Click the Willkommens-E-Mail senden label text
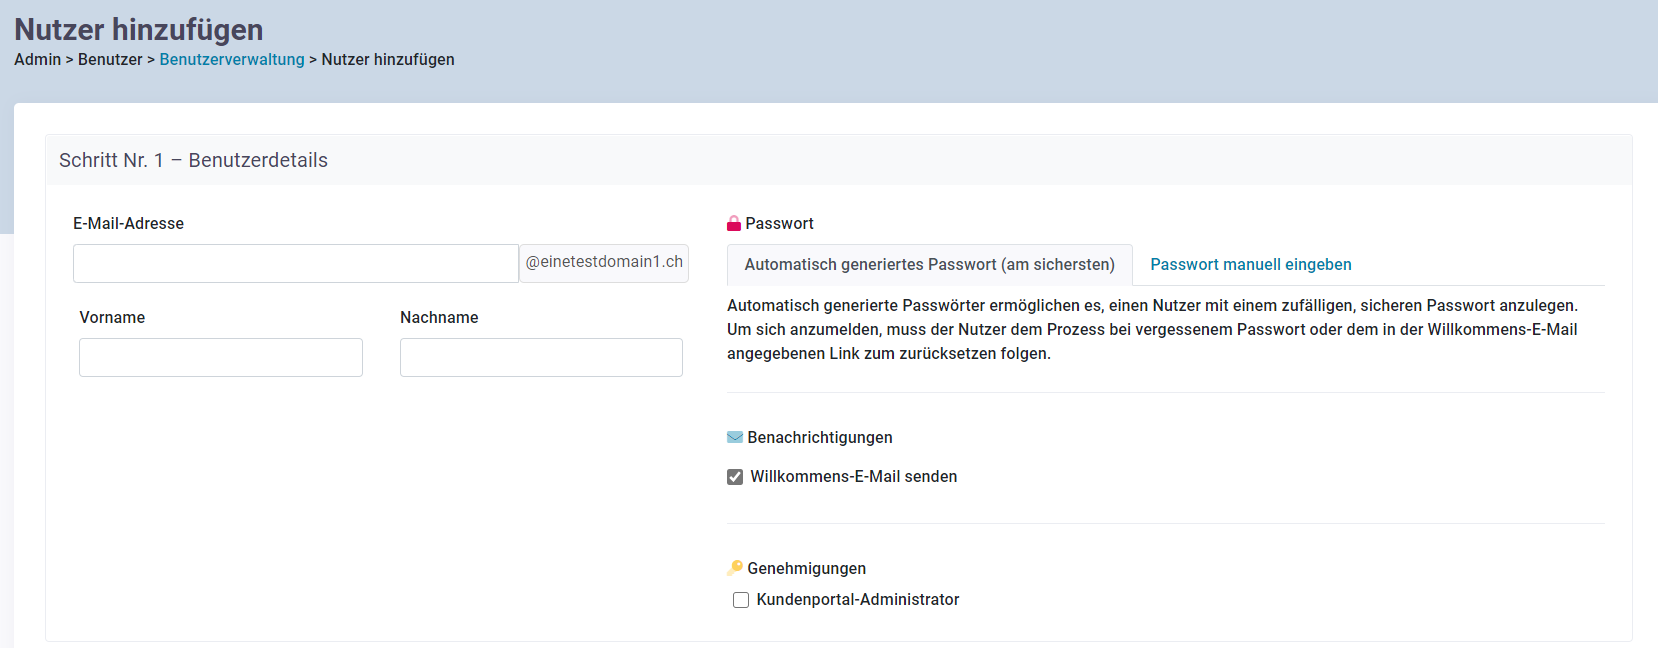 854,477
